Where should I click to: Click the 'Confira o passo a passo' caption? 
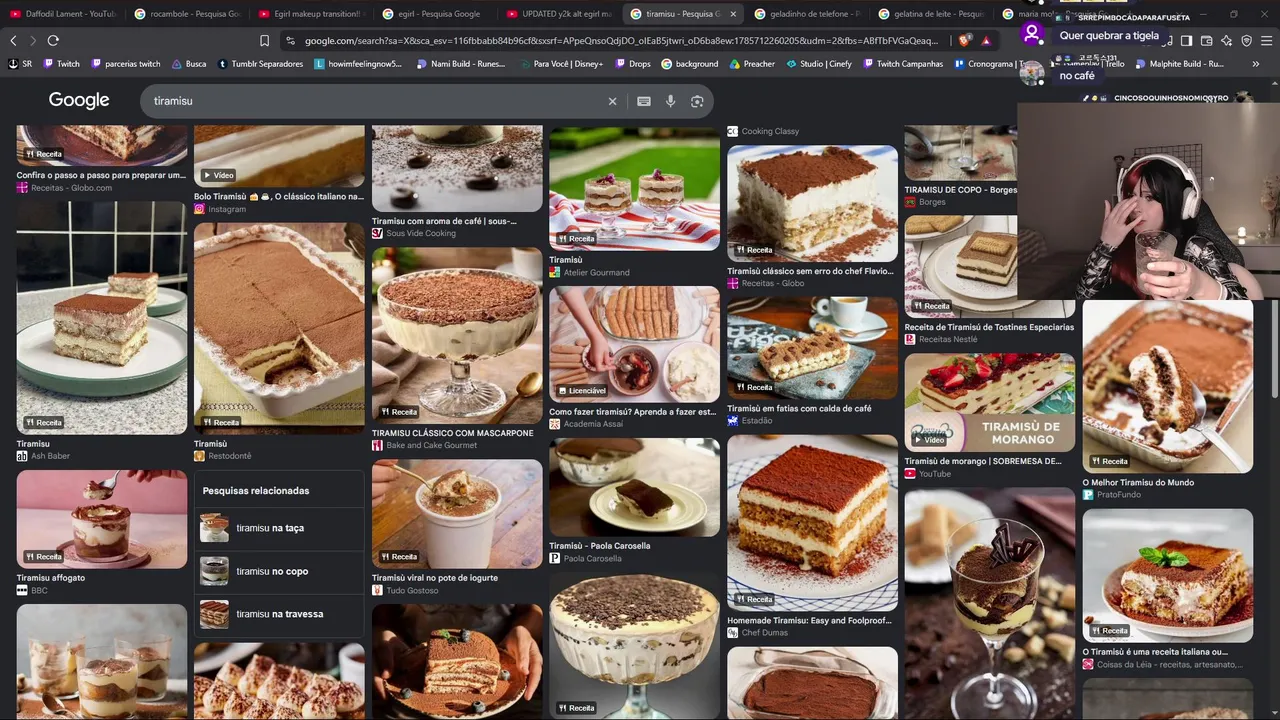point(101,175)
